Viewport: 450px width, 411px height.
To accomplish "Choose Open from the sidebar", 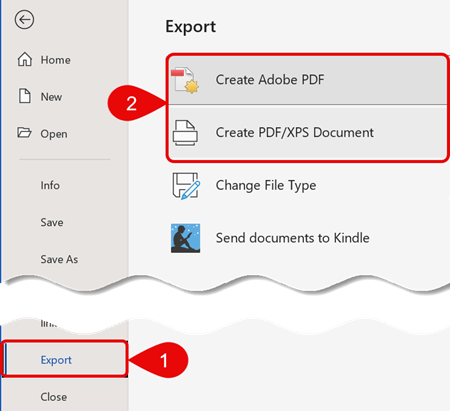I will point(54,134).
